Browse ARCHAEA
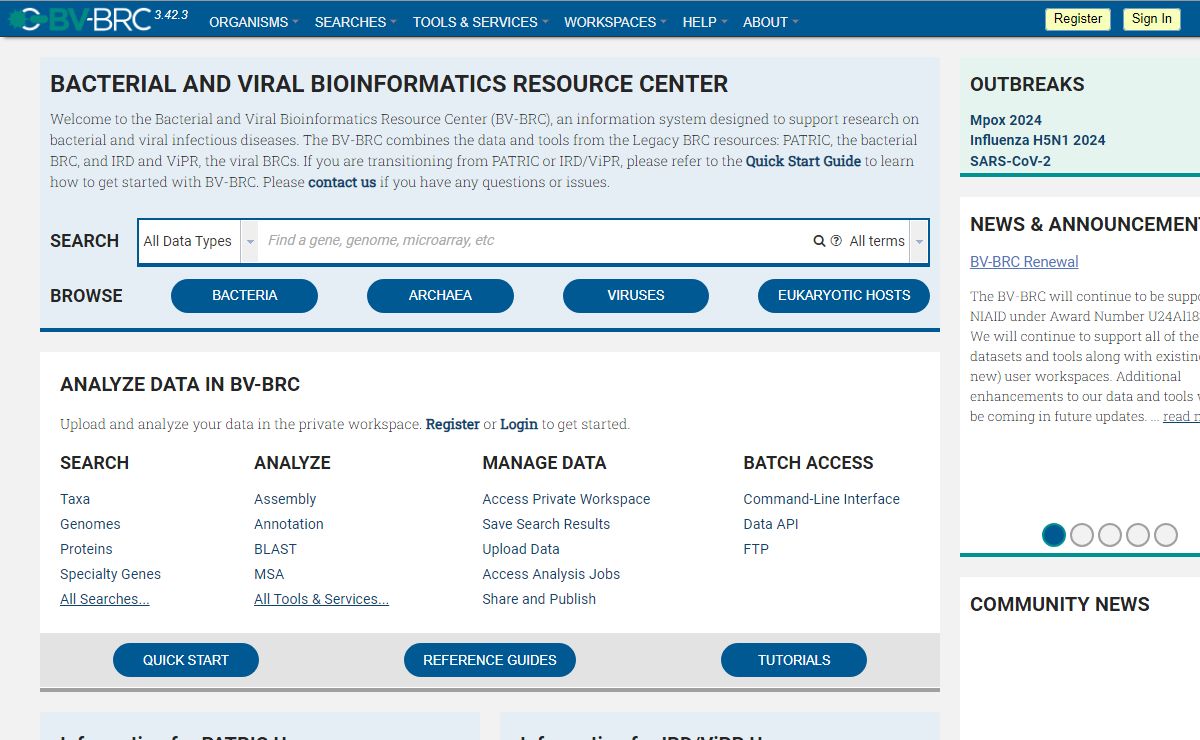 440,296
